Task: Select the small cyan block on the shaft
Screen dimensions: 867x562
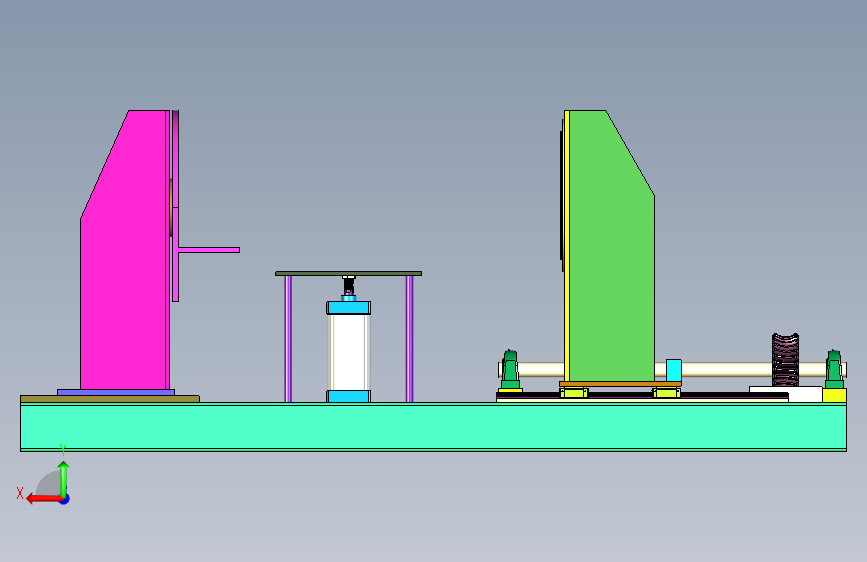Action: (x=673, y=371)
